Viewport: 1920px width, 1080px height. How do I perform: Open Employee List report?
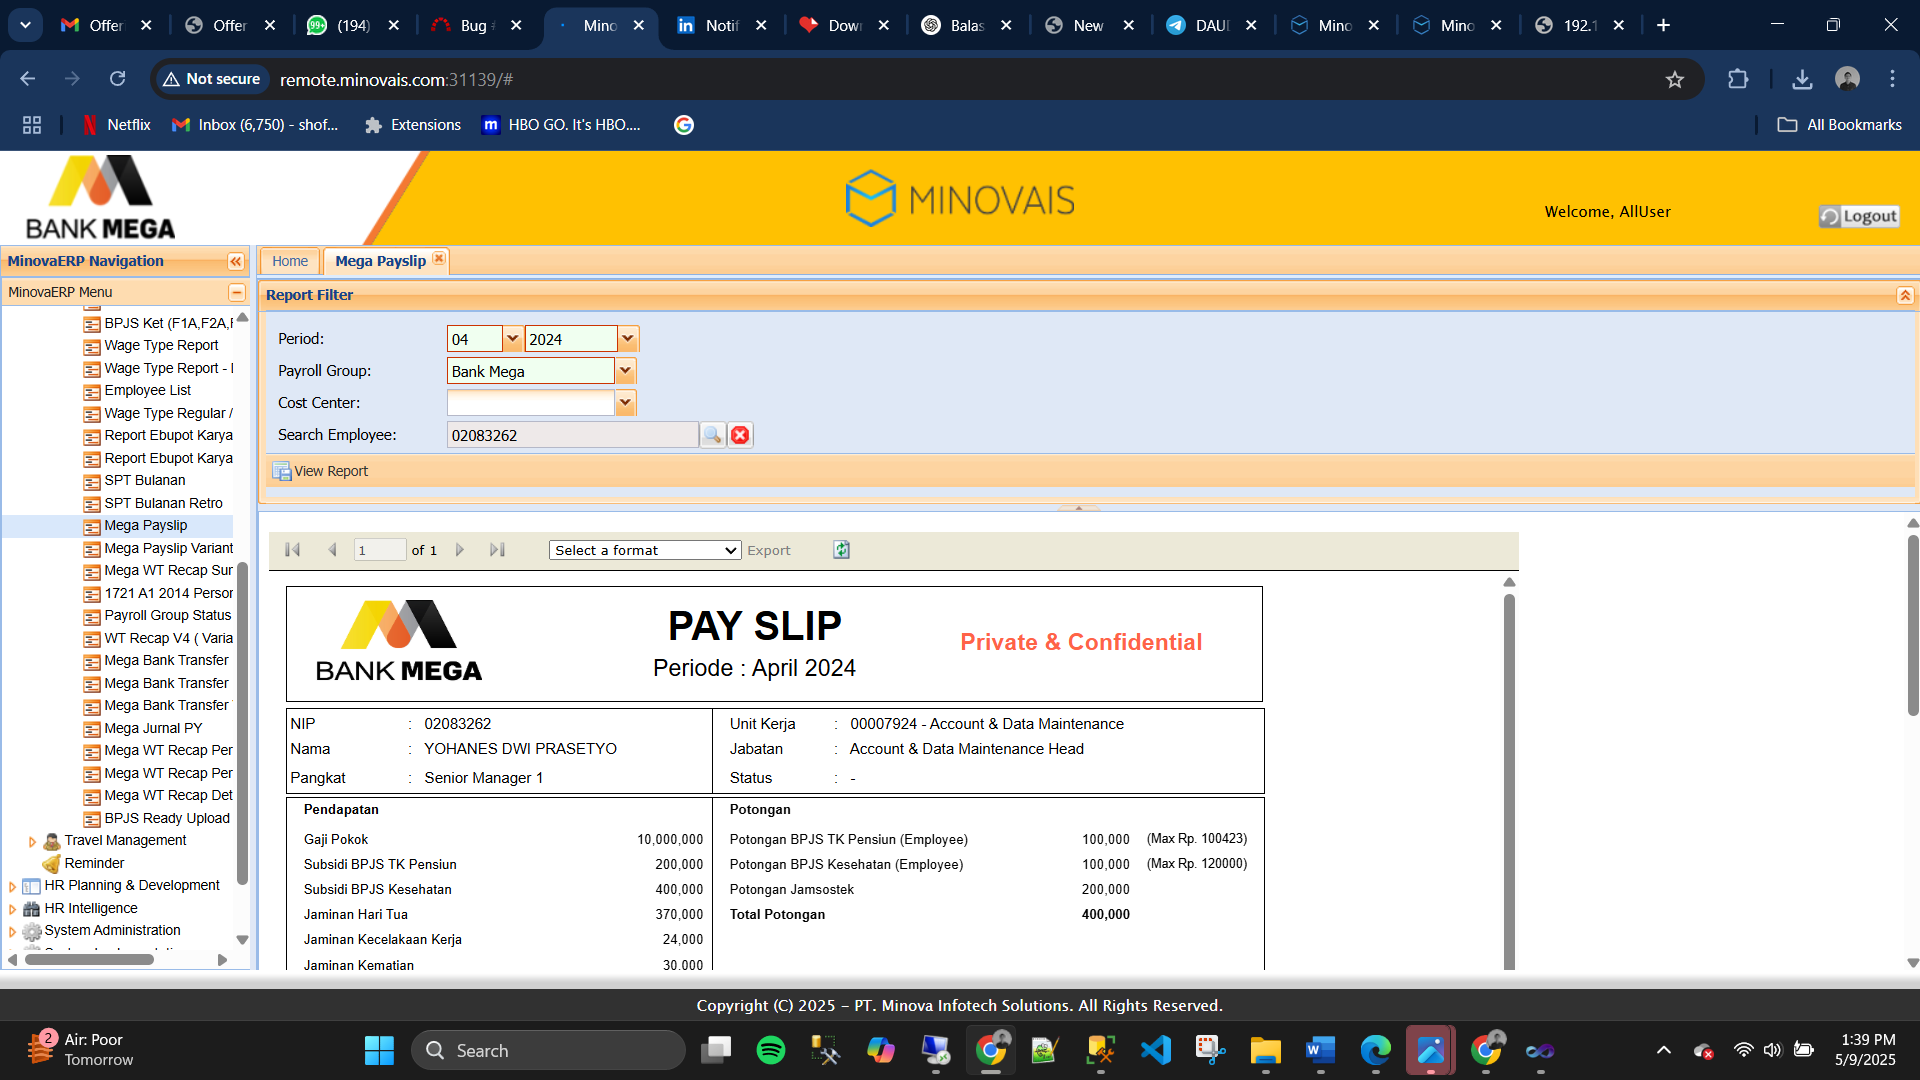[147, 391]
